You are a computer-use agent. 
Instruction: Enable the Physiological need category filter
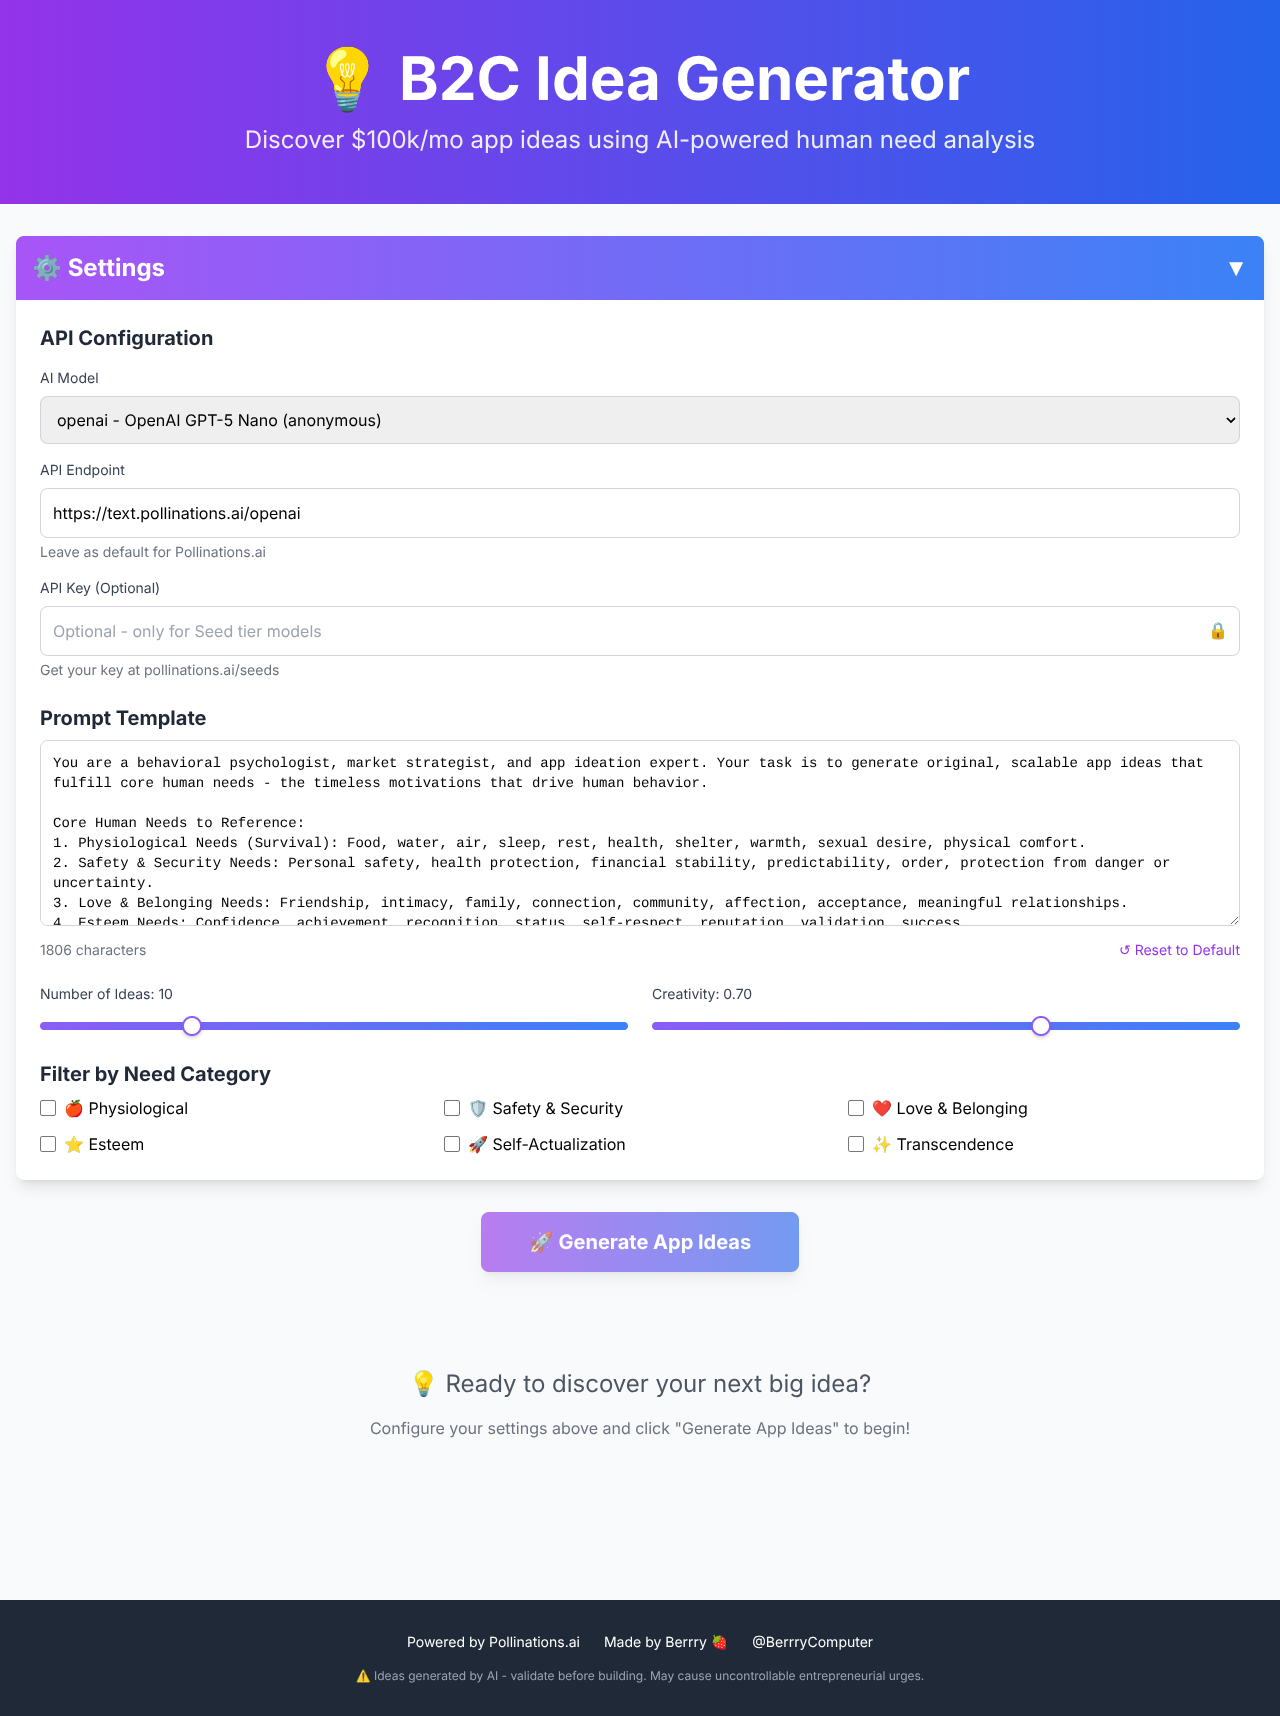pos(47,1108)
